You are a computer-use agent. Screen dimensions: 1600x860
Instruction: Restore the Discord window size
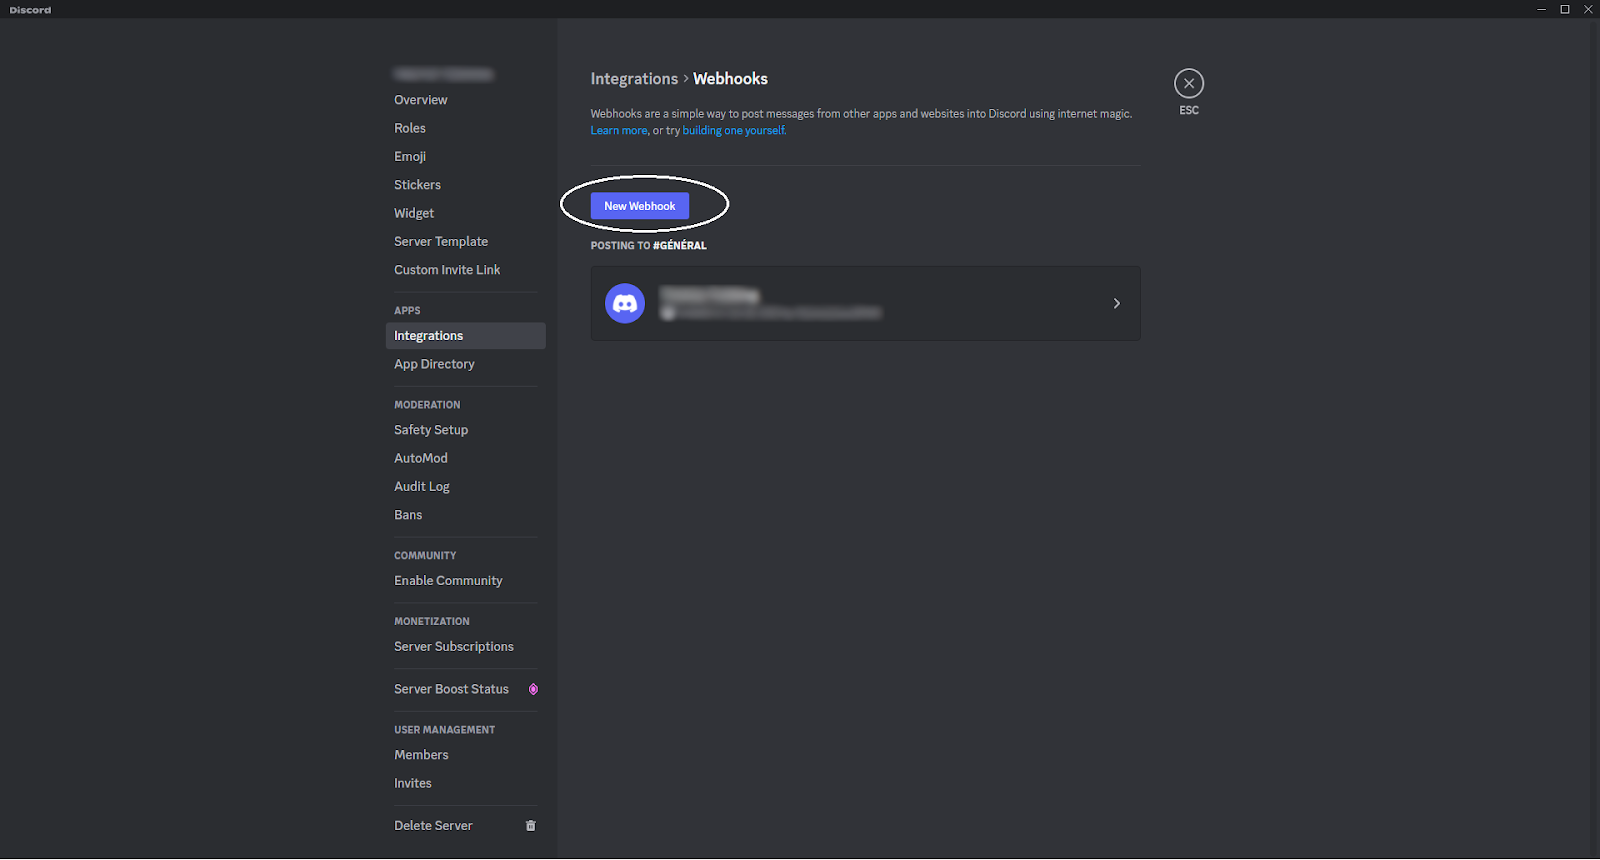1565,9
